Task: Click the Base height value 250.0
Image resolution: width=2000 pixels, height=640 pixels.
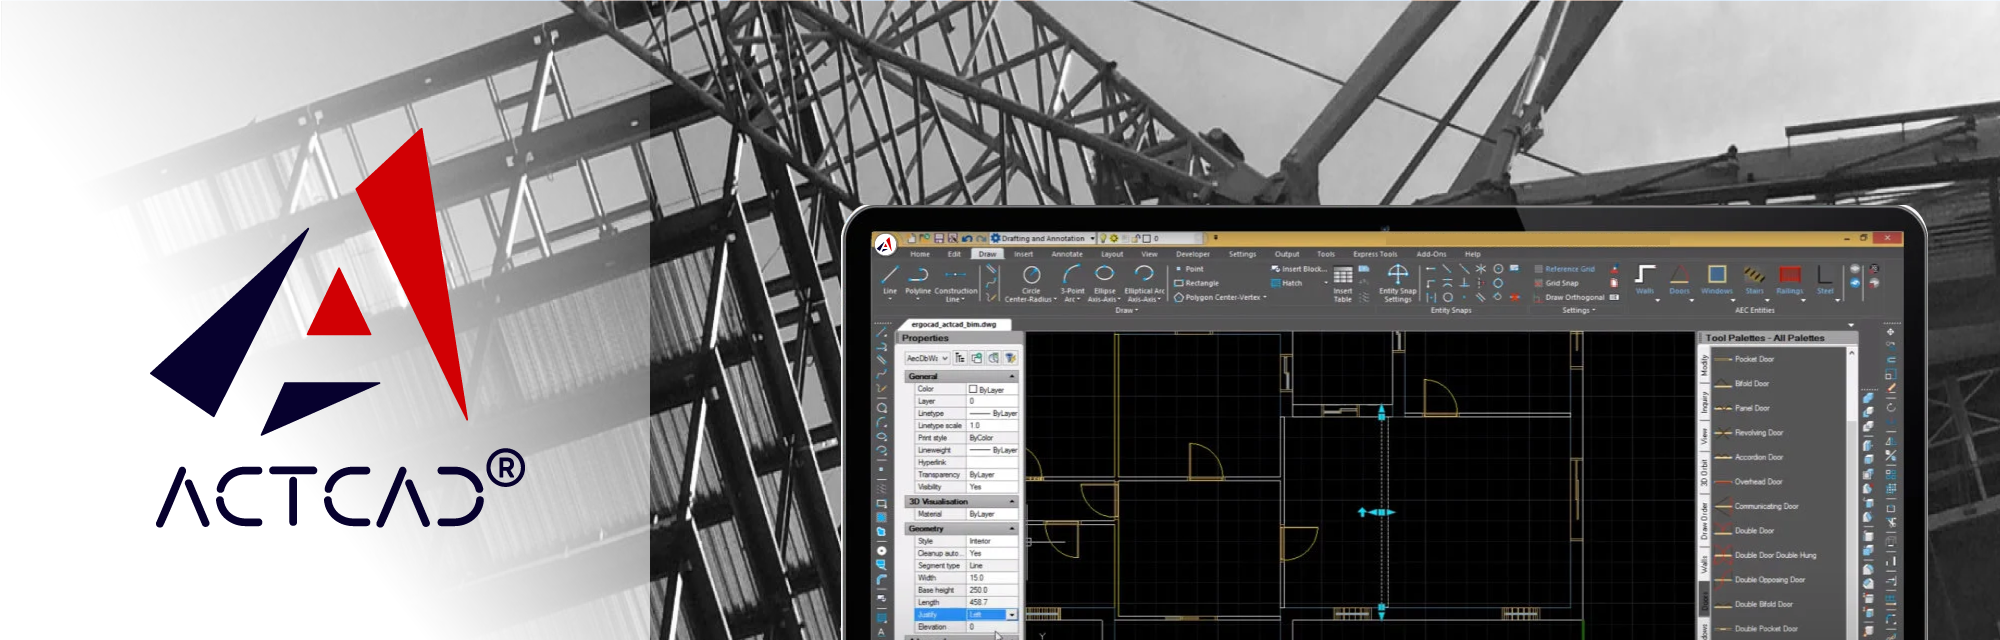Action: pos(992,590)
